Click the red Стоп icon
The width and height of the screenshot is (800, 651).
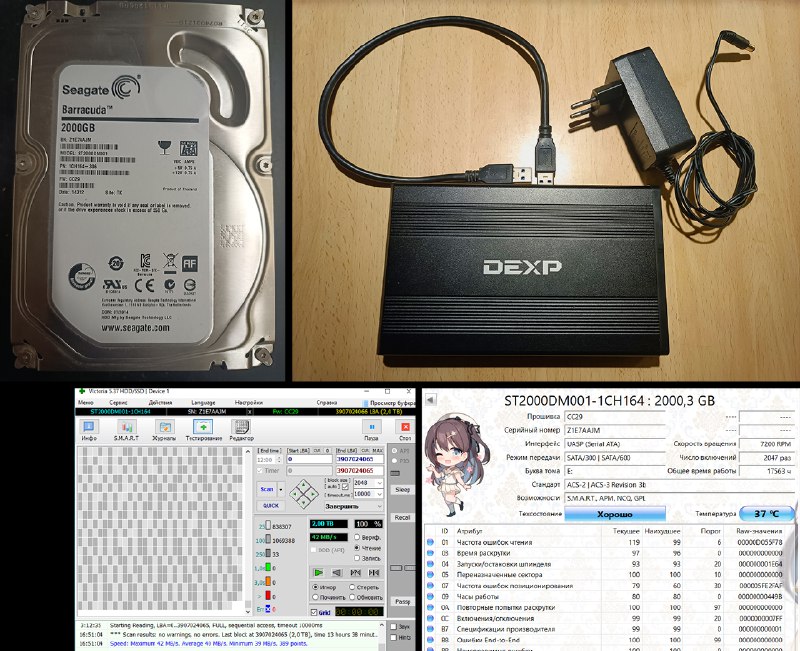point(405,427)
